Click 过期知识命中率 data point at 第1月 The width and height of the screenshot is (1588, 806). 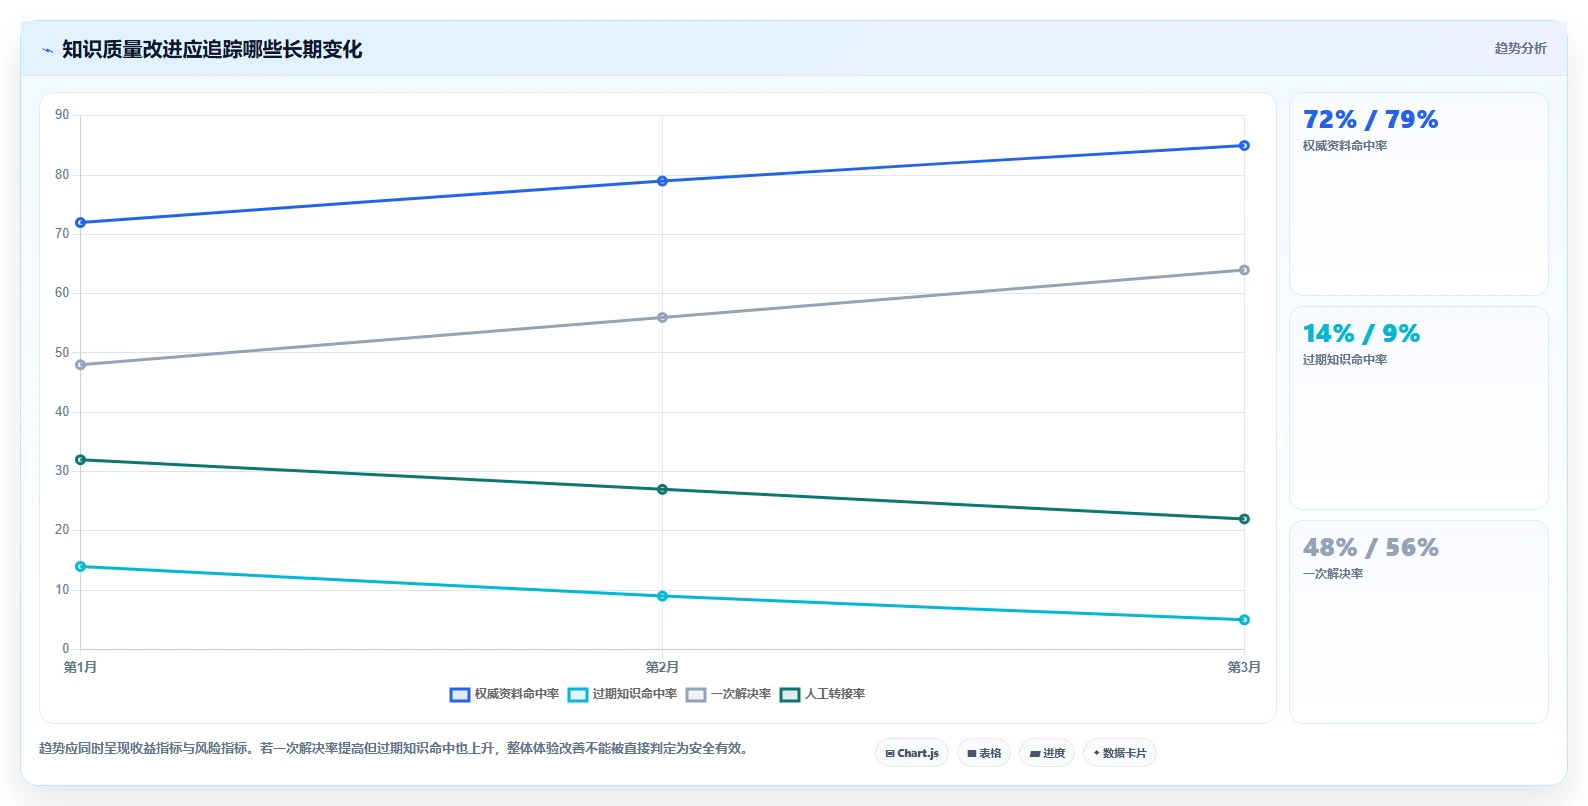click(81, 567)
